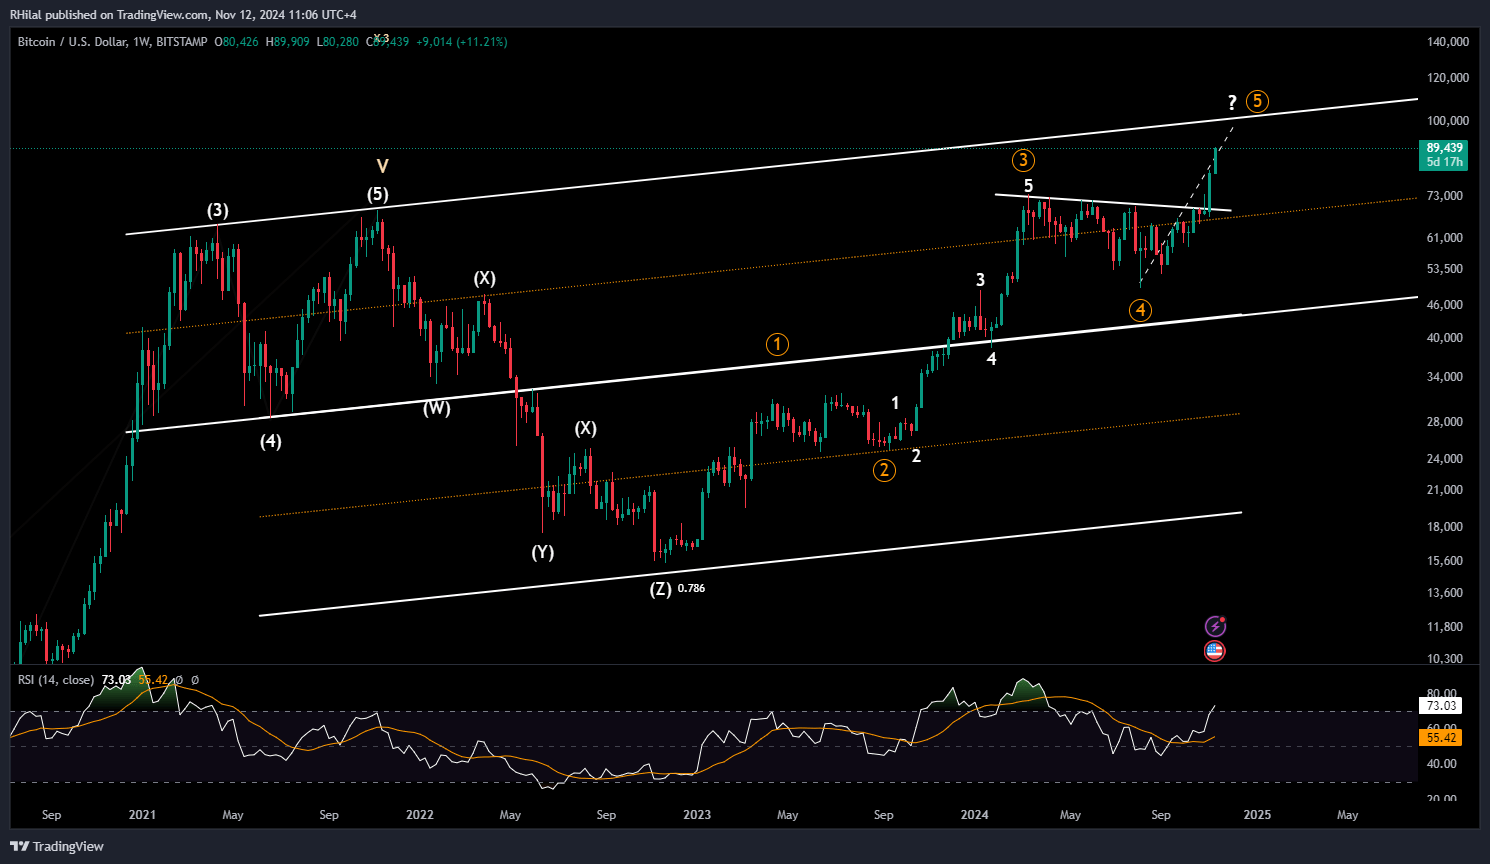Click the 40,000 price axis level

1445,338
